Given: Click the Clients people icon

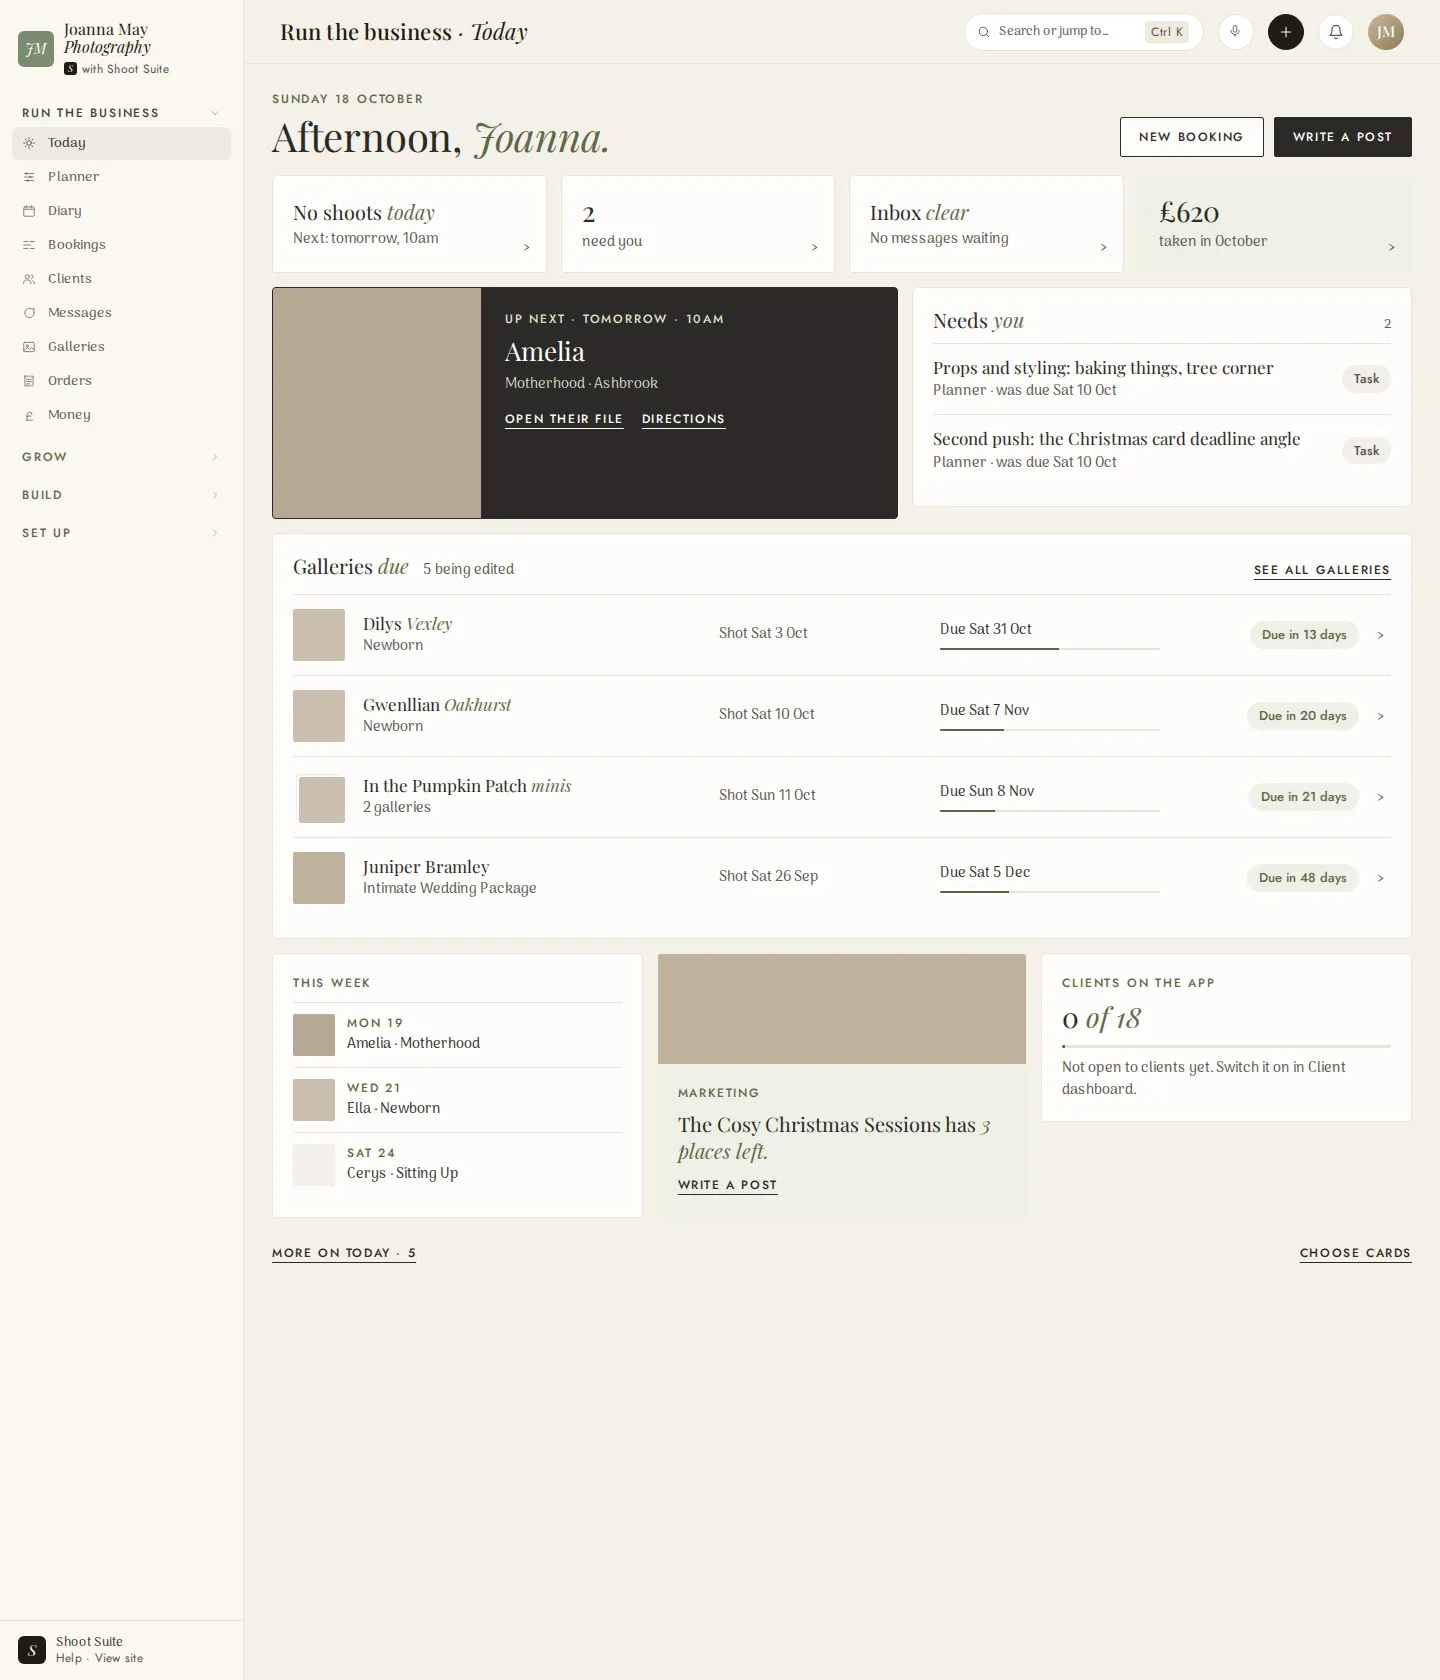Looking at the screenshot, I should 29,279.
